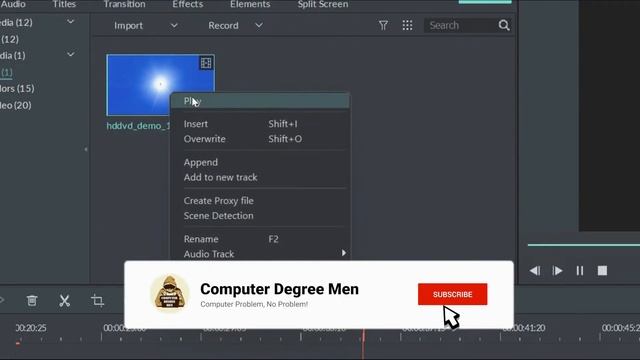Open the filter funnel icon
Screen dimensions: 640x360
pyautogui.click(x=383, y=25)
